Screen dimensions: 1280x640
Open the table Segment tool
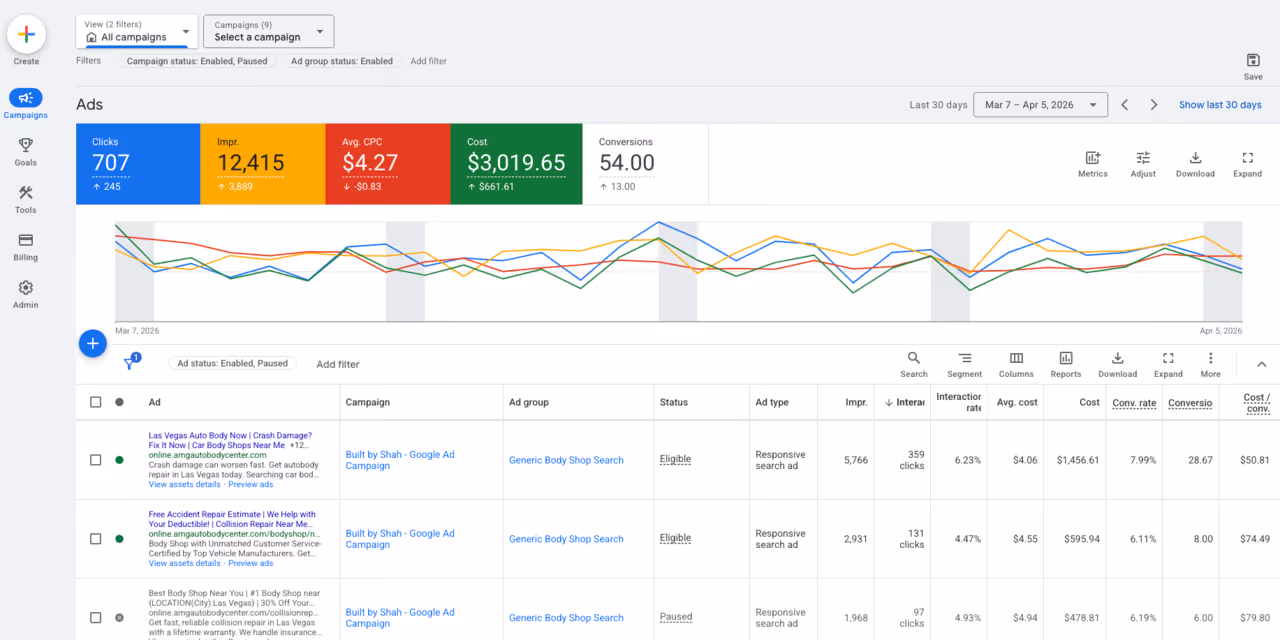pyautogui.click(x=965, y=364)
